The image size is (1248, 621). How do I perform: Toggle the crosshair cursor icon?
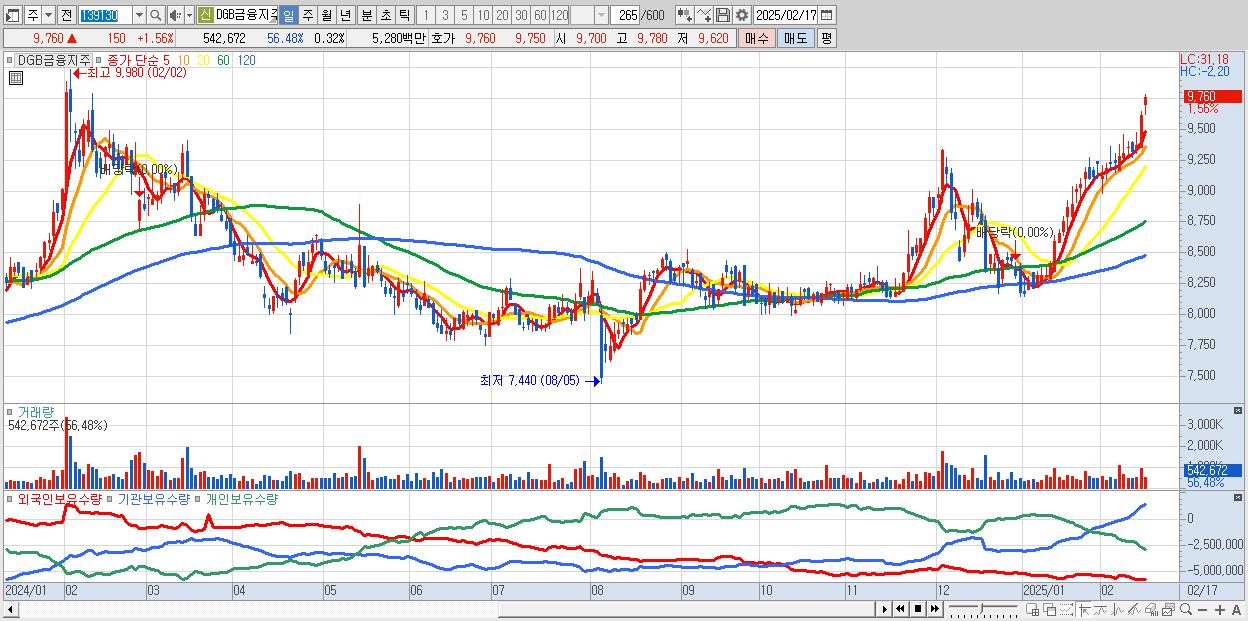click(x=1085, y=609)
